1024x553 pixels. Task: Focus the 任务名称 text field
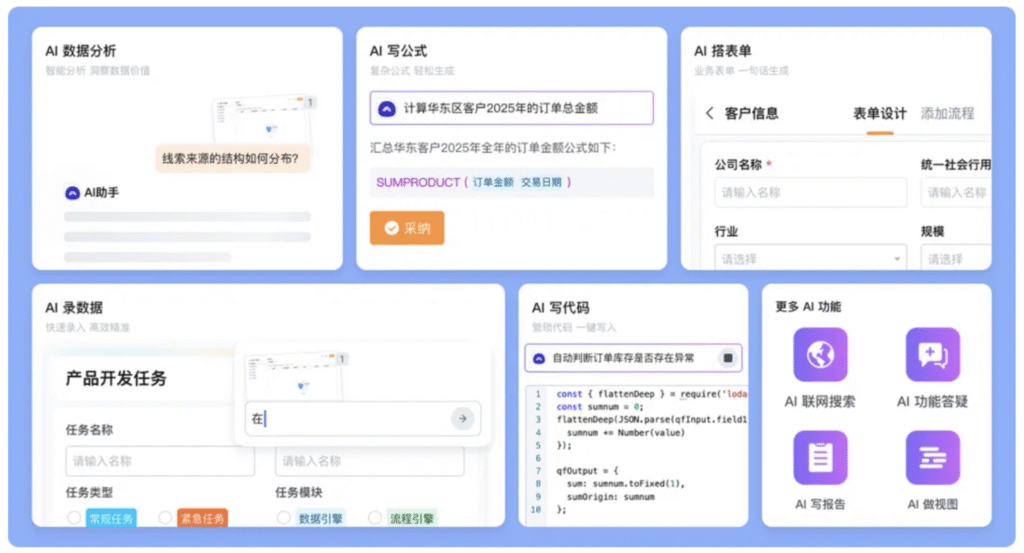tap(160, 461)
